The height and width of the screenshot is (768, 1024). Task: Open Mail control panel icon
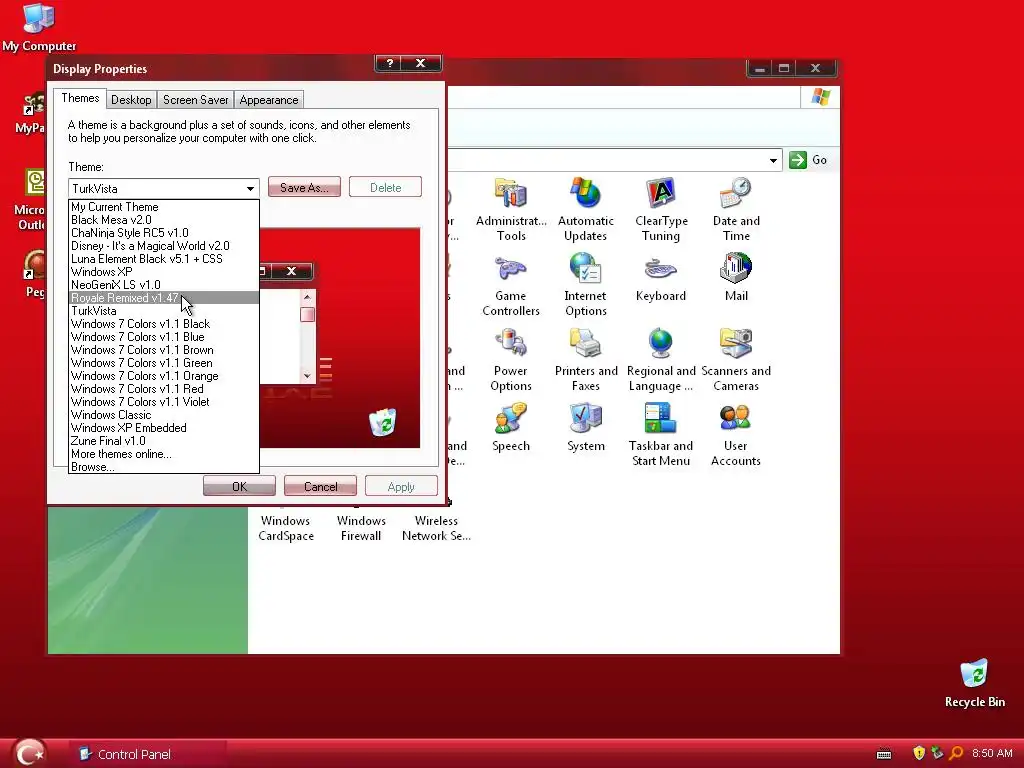(736, 278)
